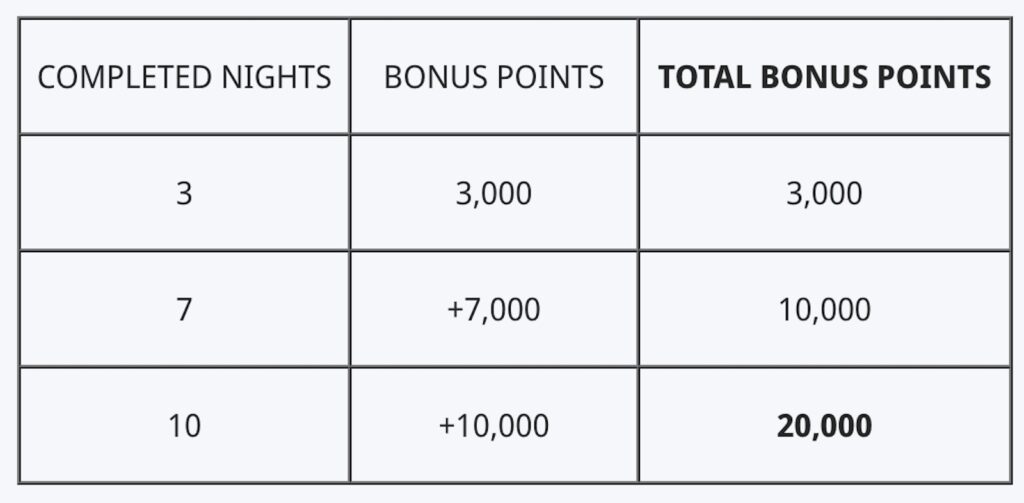
Task: Select the 7 completed nights cell
Action: (184, 309)
